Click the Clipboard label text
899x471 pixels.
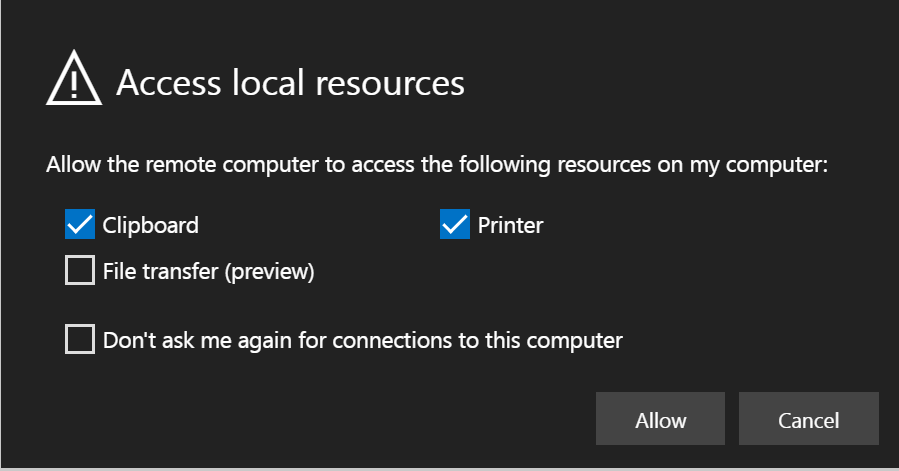(x=151, y=225)
